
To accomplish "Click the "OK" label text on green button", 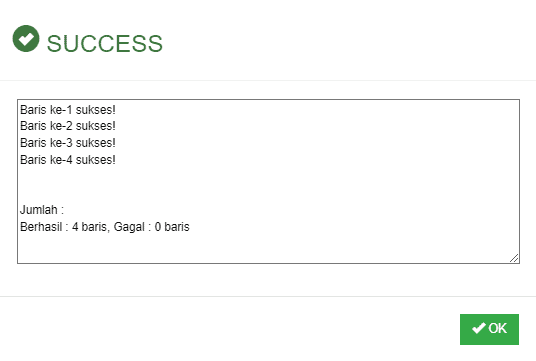I will pyautogui.click(x=497, y=329).
